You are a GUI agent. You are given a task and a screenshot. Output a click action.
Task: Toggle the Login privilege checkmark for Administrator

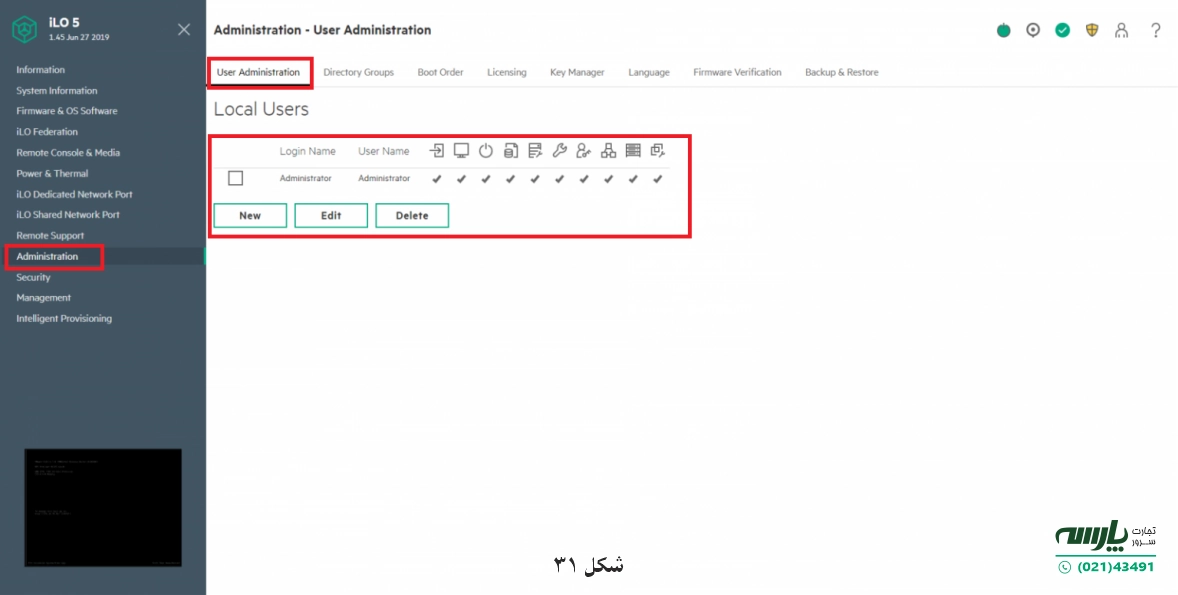[x=437, y=179]
